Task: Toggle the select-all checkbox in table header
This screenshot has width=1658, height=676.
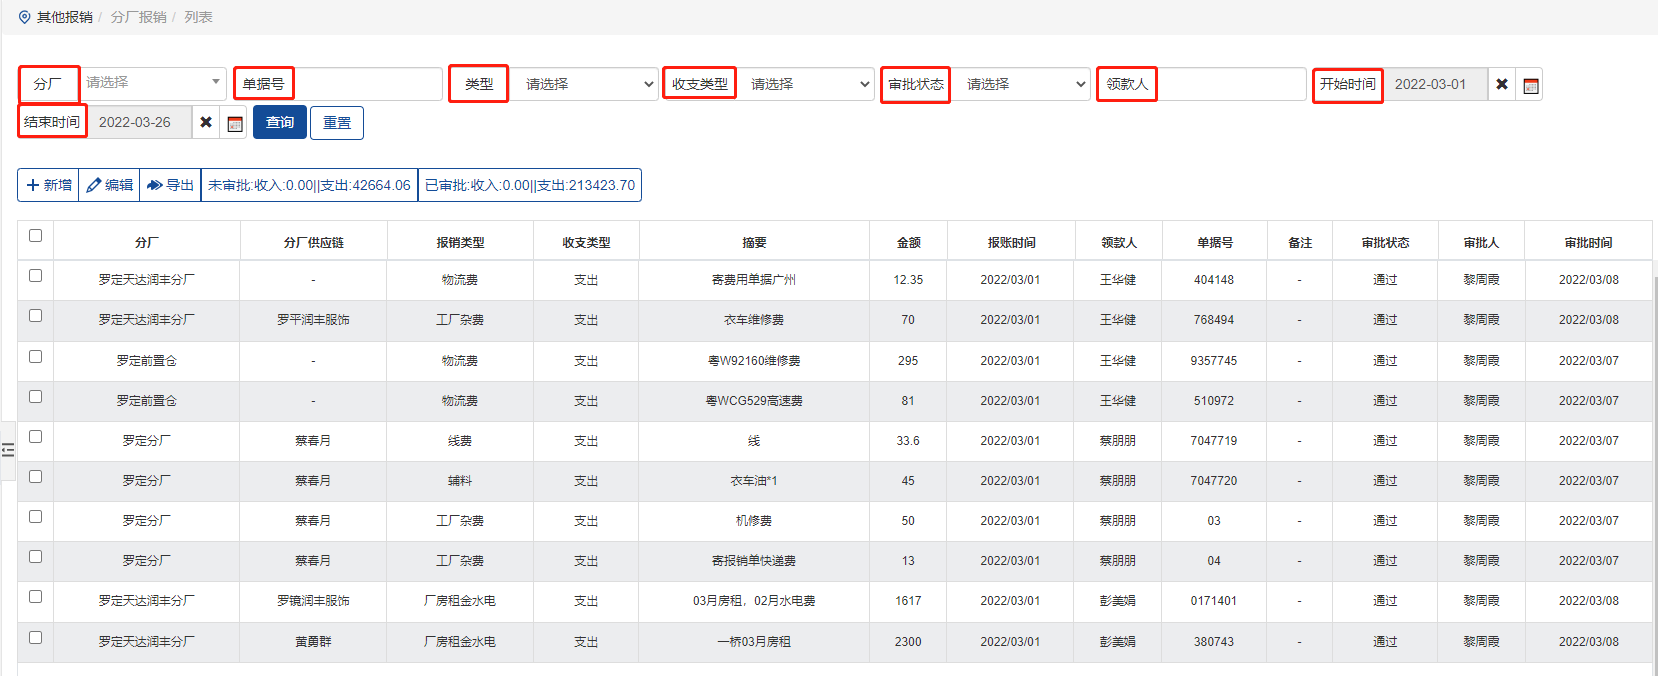Action: coord(35,236)
